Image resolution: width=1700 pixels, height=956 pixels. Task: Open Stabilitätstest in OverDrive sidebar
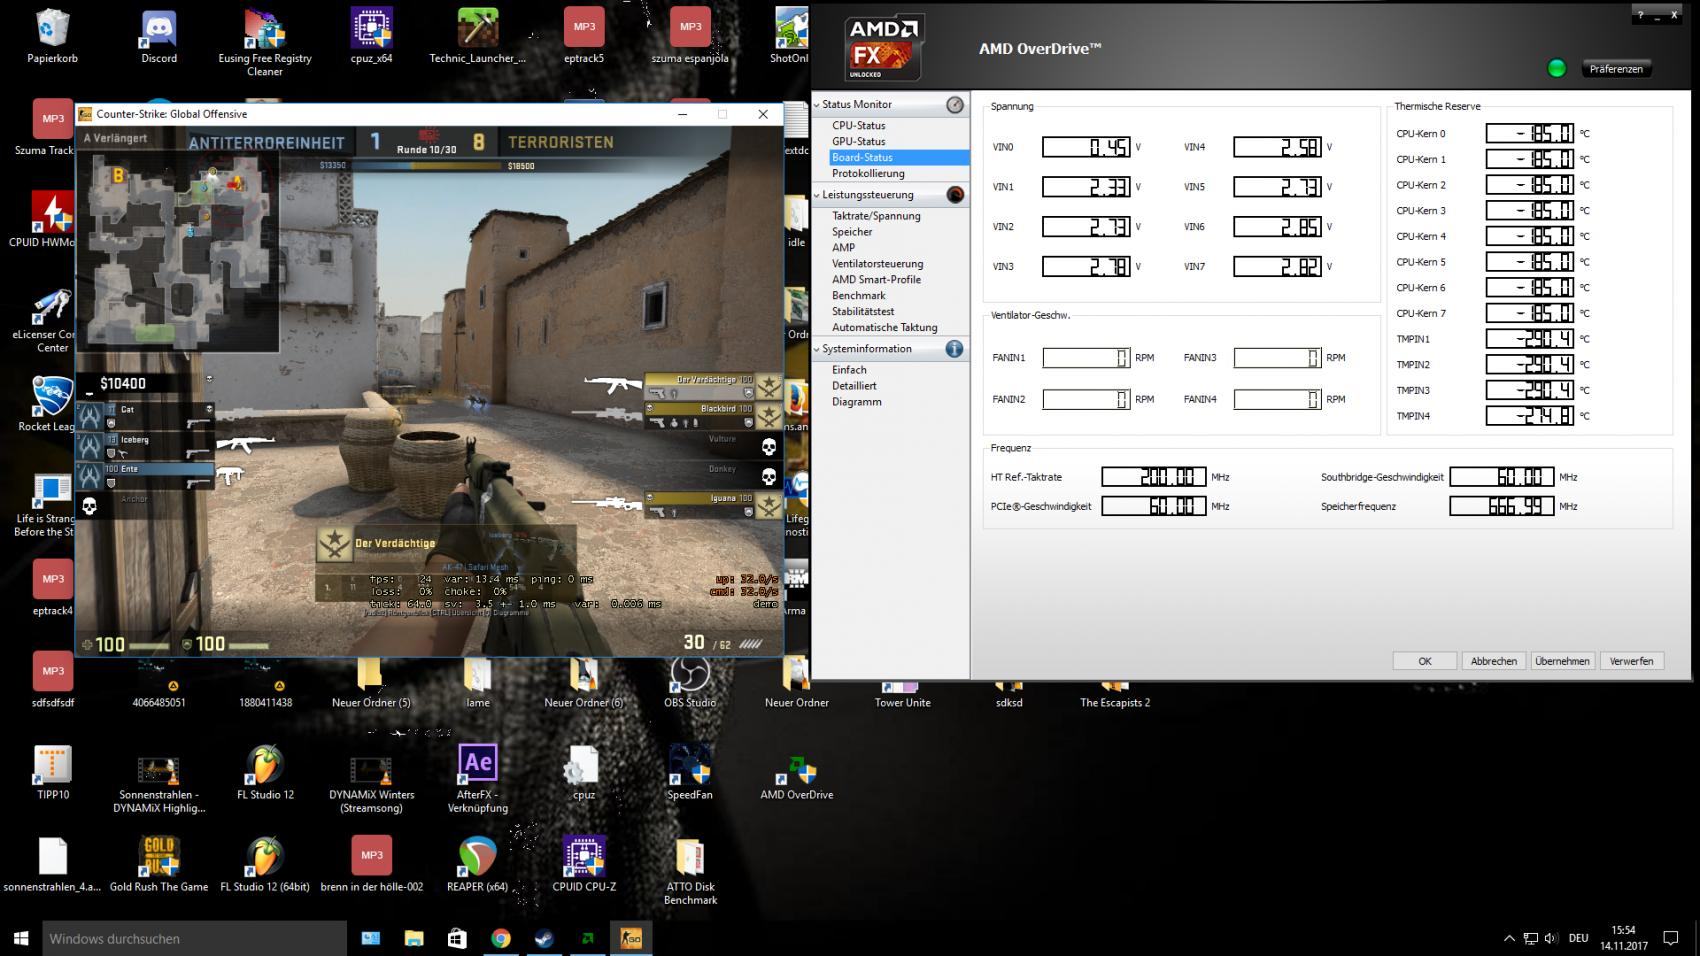(x=863, y=312)
